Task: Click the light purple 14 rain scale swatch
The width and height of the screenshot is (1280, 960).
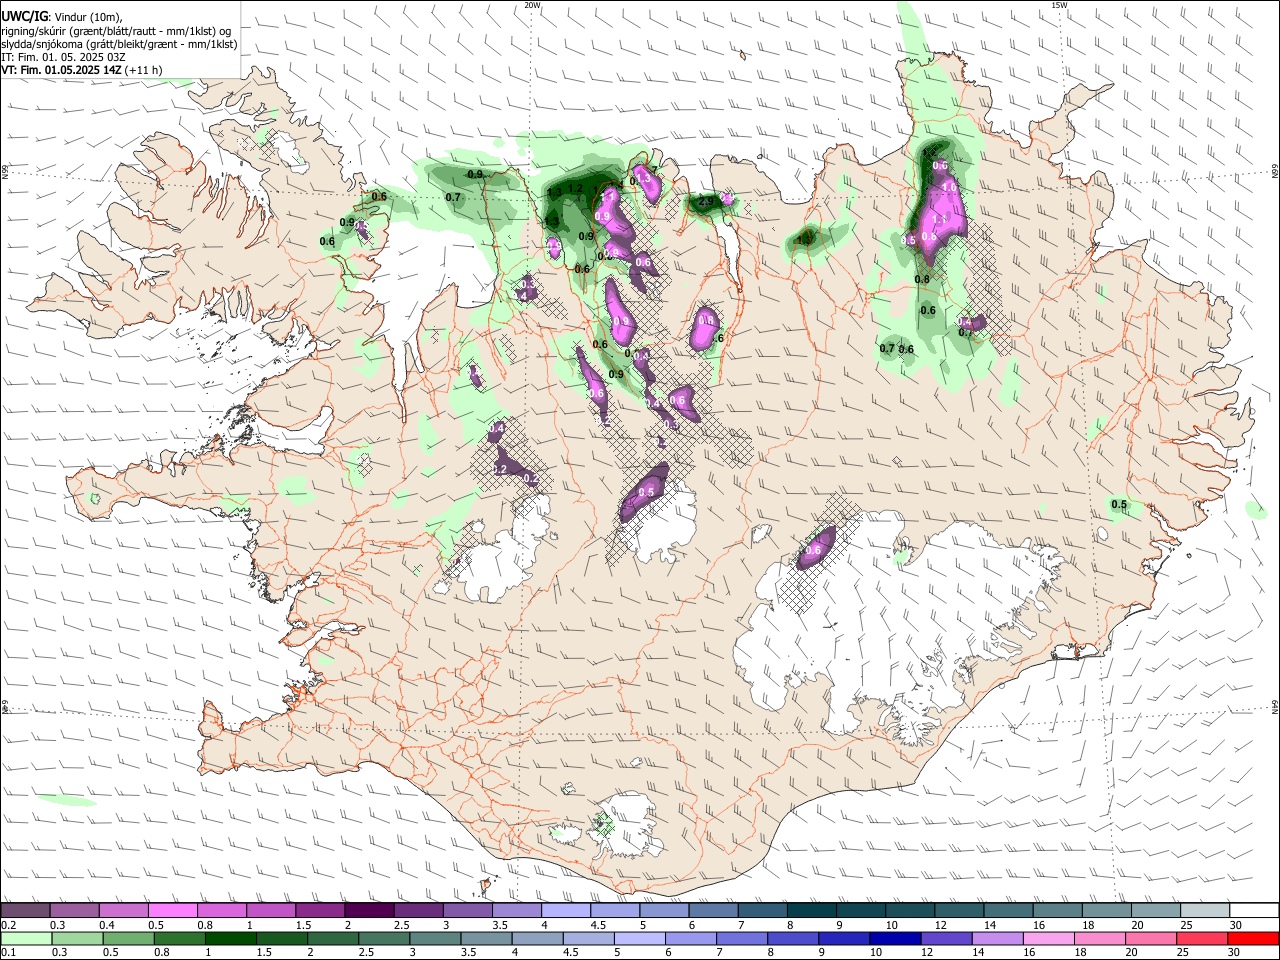Action: point(998,939)
